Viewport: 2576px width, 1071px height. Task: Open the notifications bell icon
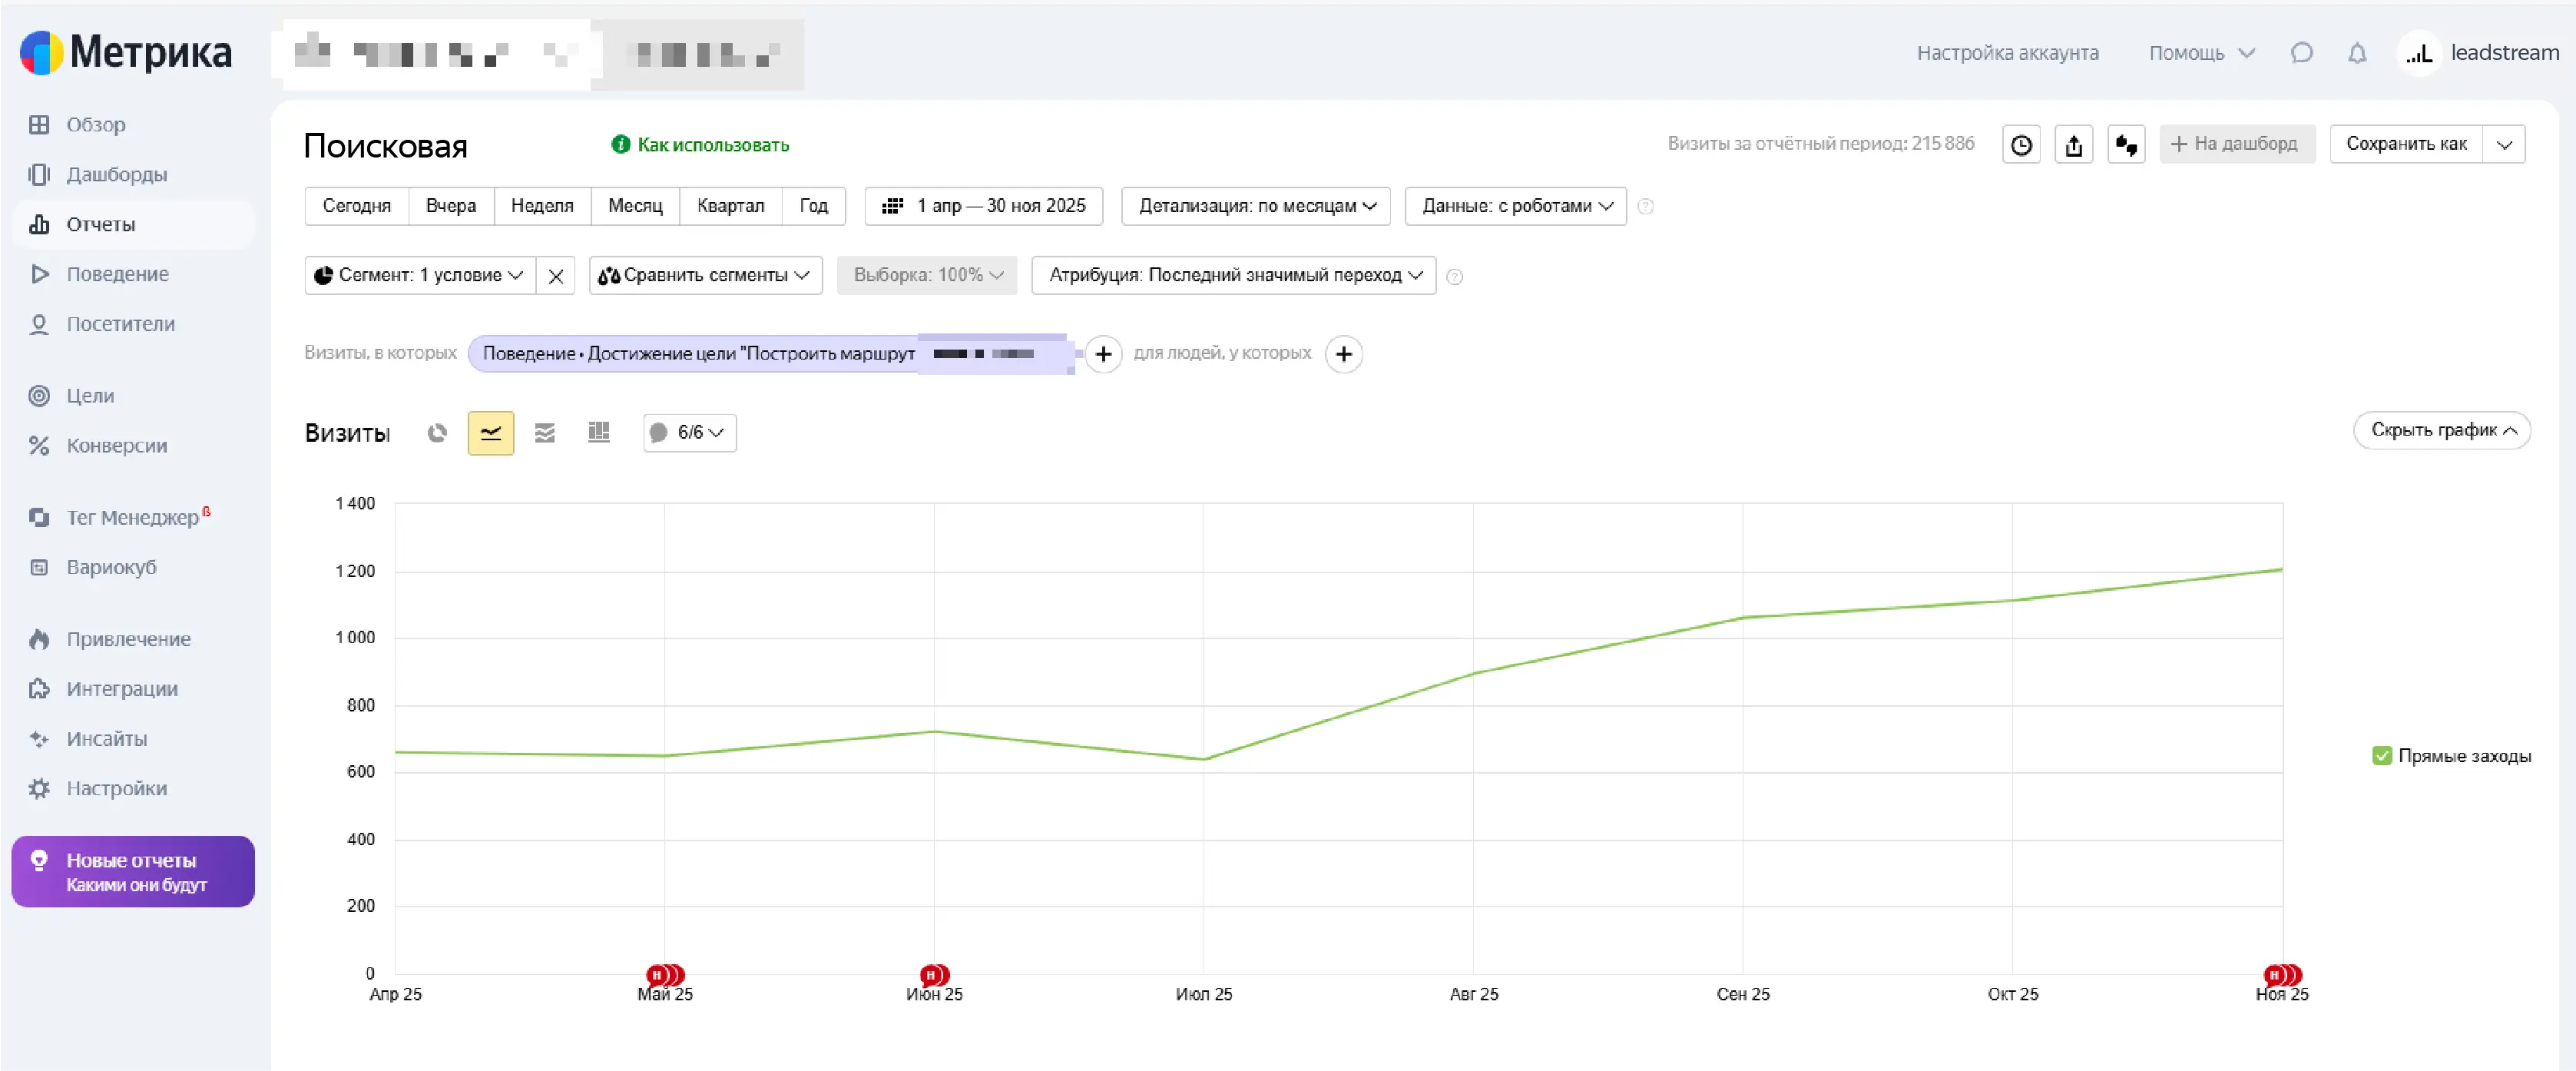click(x=2357, y=53)
